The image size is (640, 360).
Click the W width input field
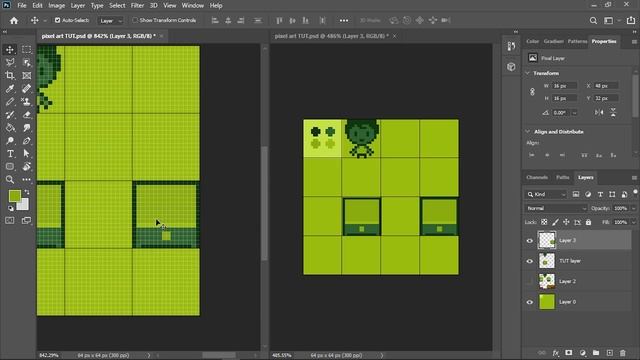click(564, 86)
